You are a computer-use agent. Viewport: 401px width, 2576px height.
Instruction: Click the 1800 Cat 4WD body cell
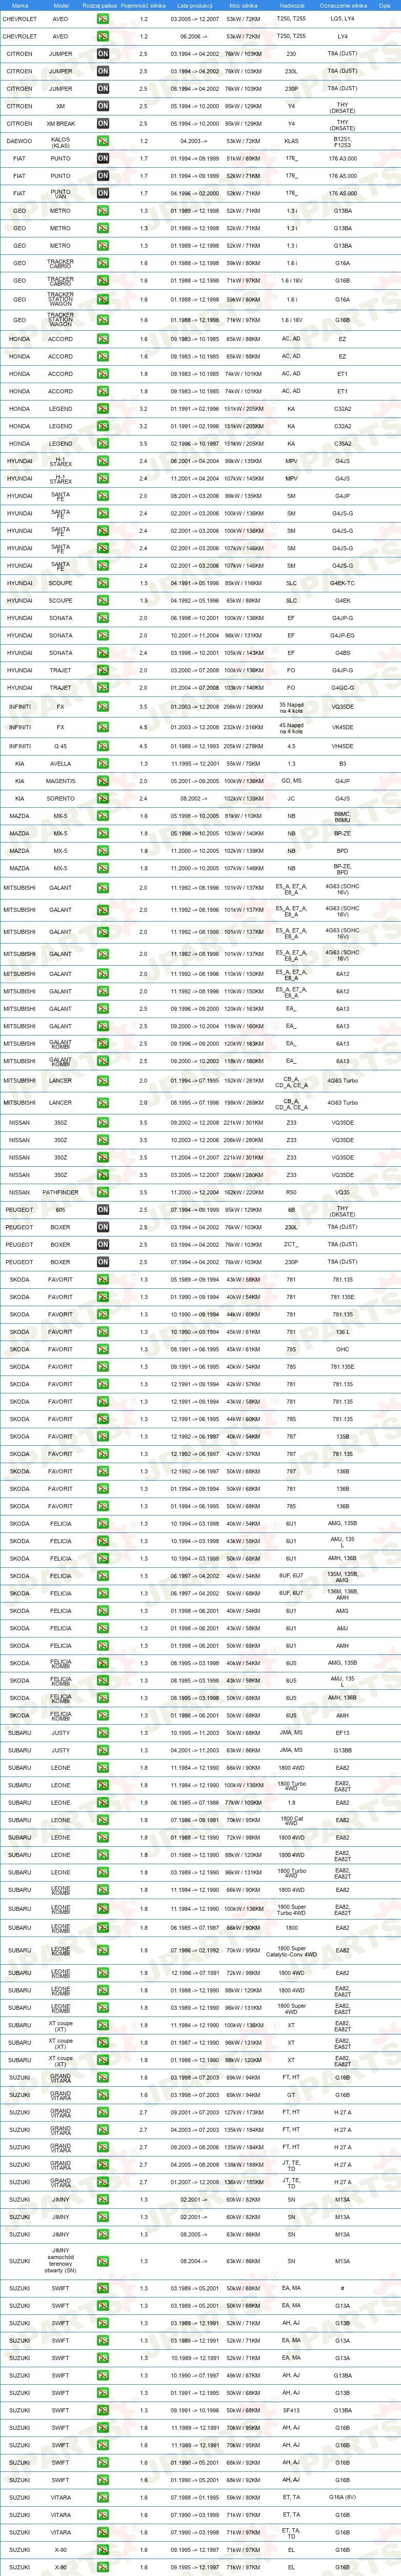pos(291,1820)
